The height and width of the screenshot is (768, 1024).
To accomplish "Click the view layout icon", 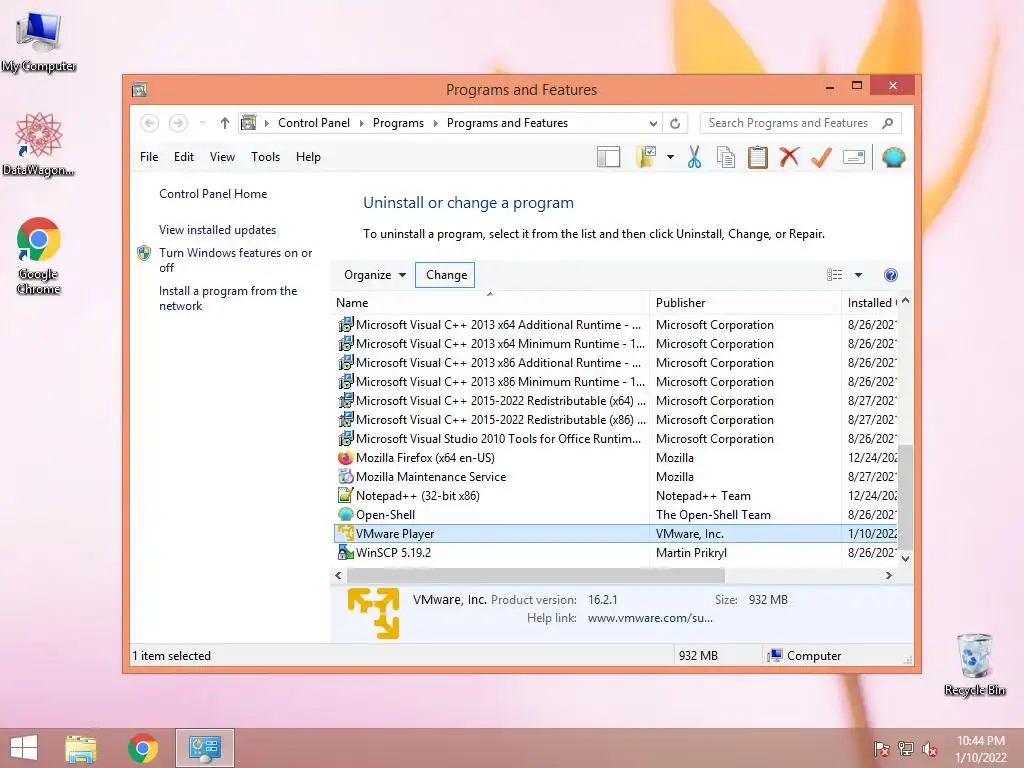I will coord(834,275).
